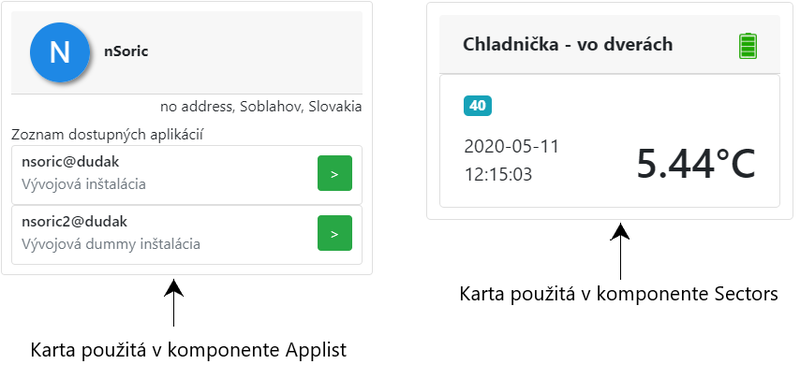Screen dimensions: 800x379
Task: Click the Zoznam dostupných aplikácií heading
Action: click(x=108, y=135)
